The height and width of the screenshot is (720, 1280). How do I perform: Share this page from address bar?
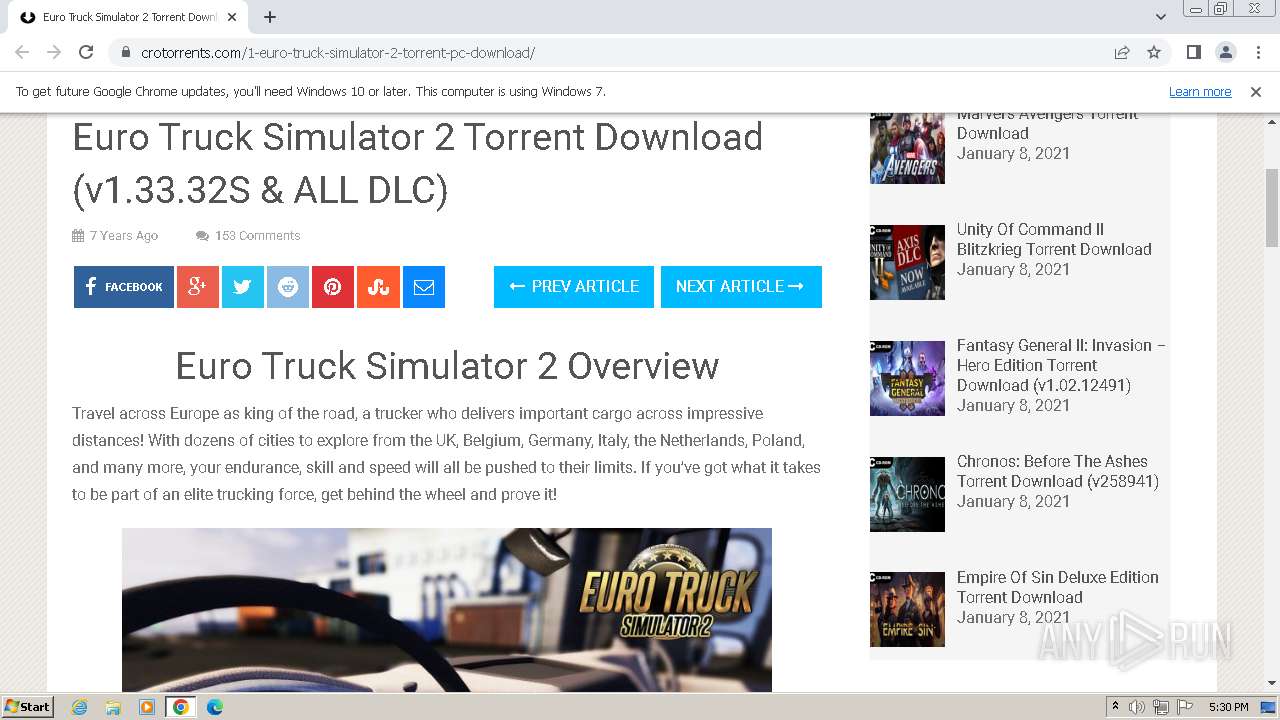(1122, 52)
